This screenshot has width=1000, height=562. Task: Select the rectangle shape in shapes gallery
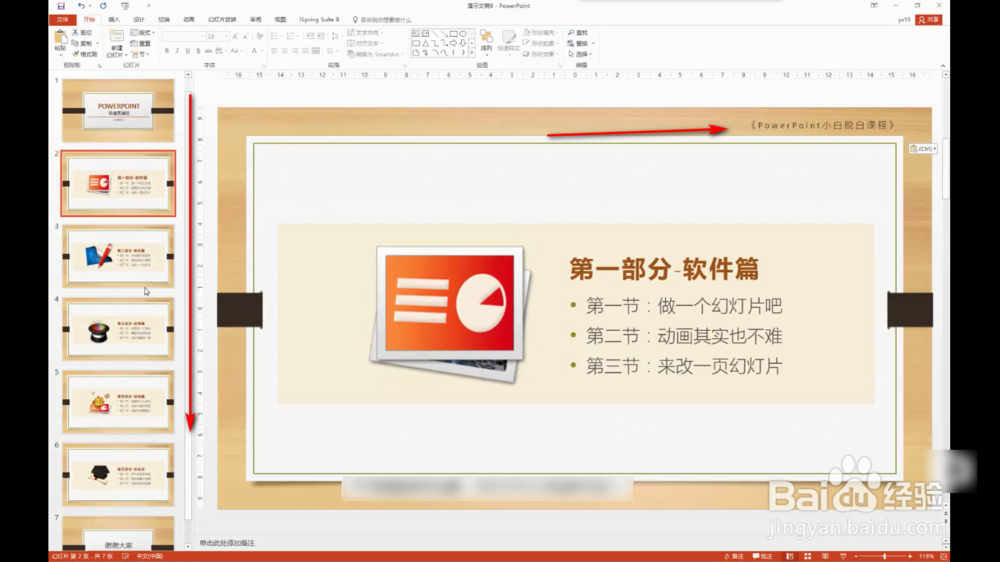click(x=453, y=34)
